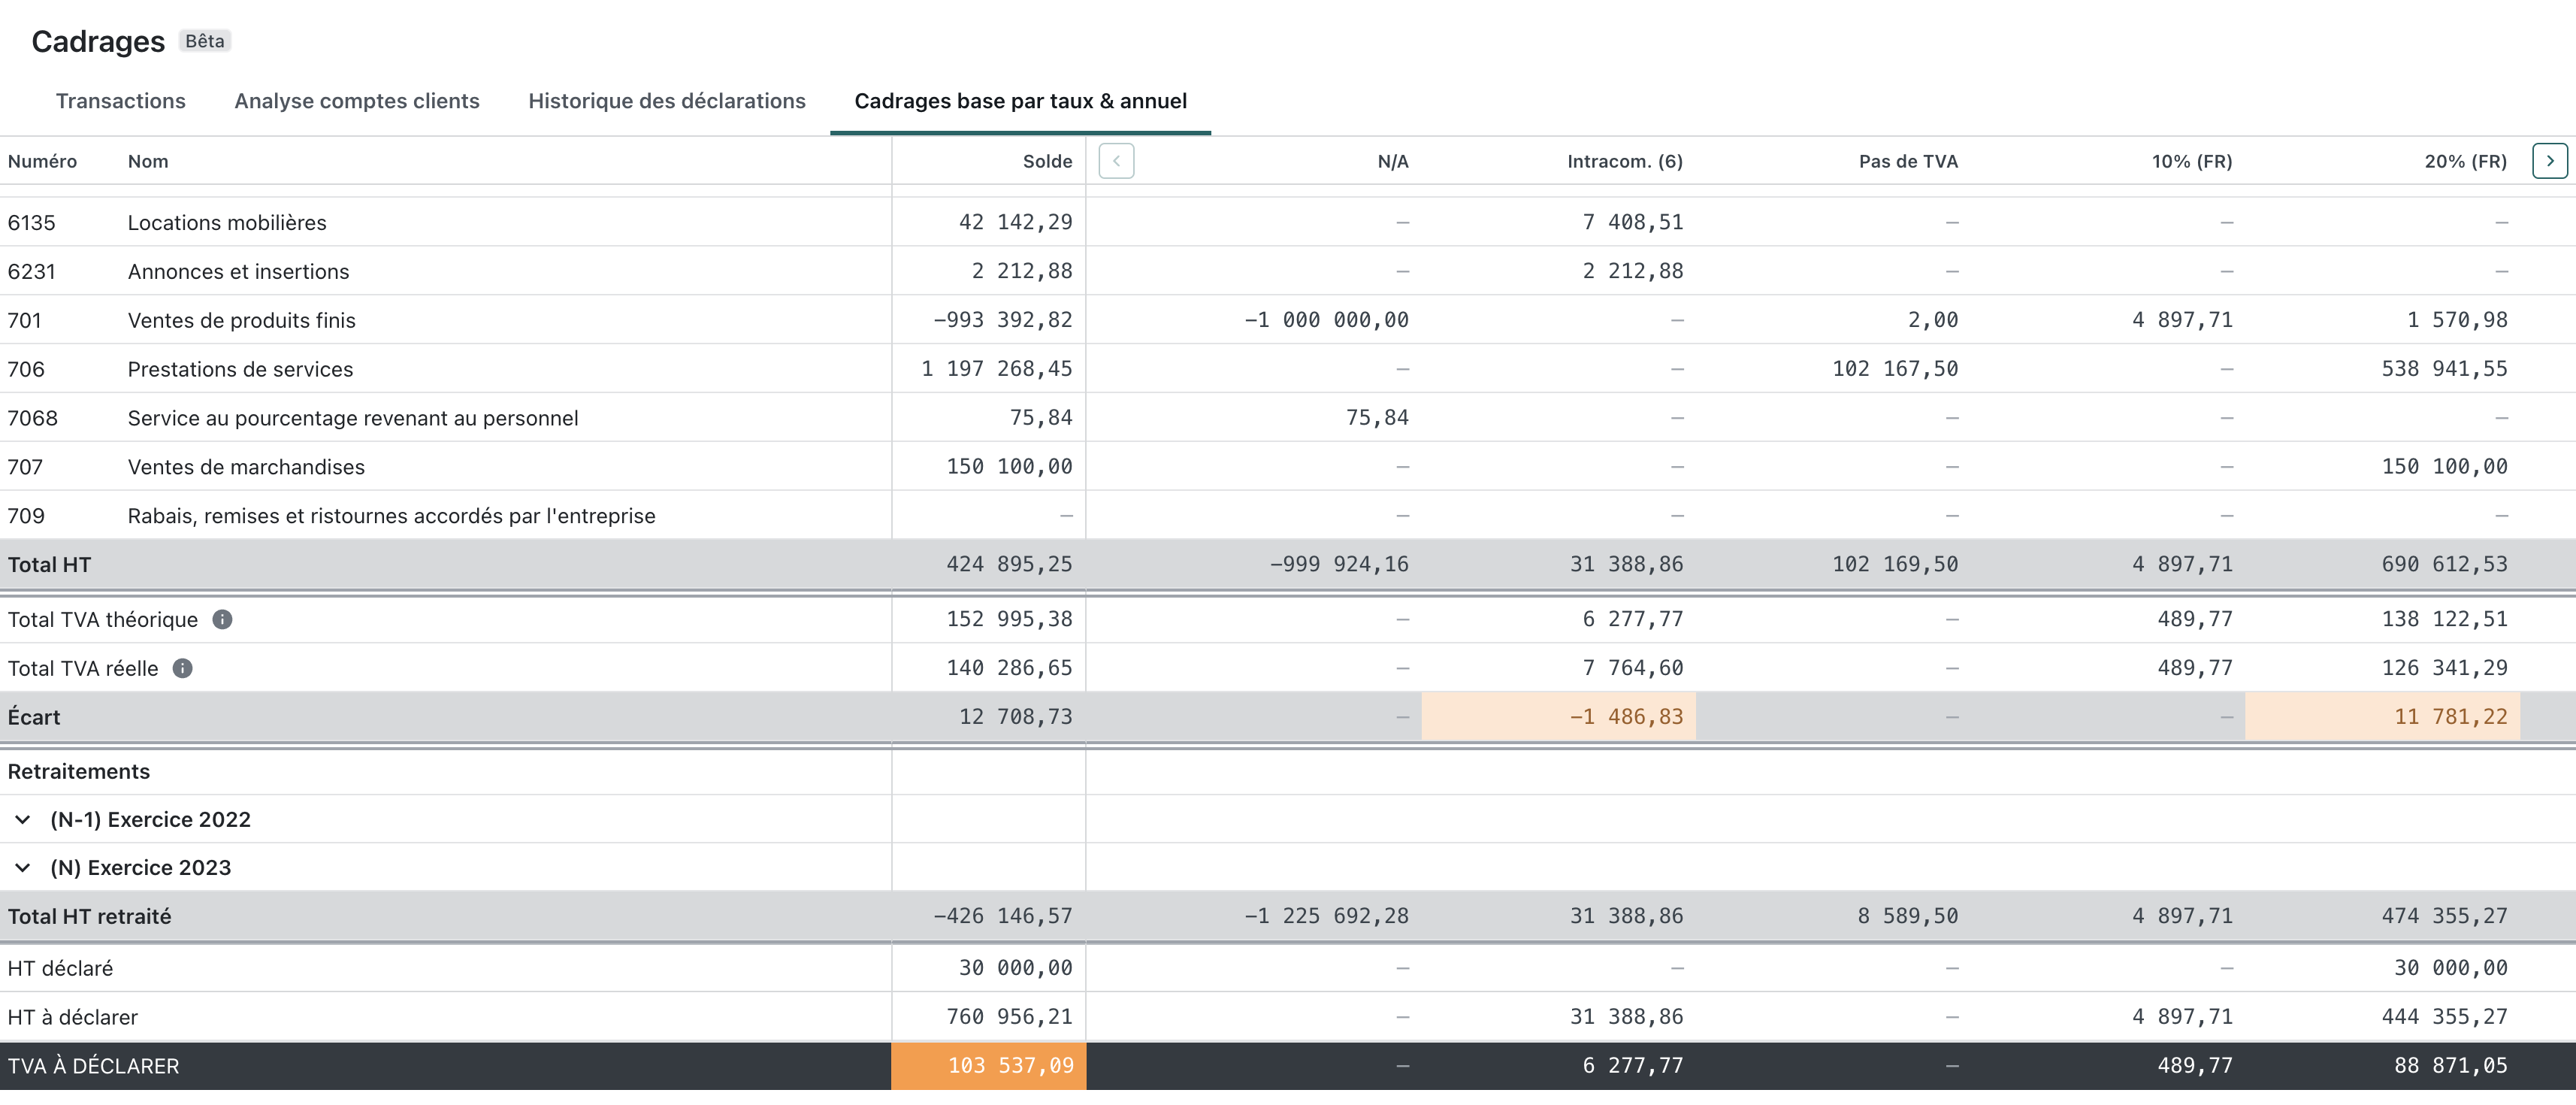Click the HT à déclarer row label

[72, 1018]
